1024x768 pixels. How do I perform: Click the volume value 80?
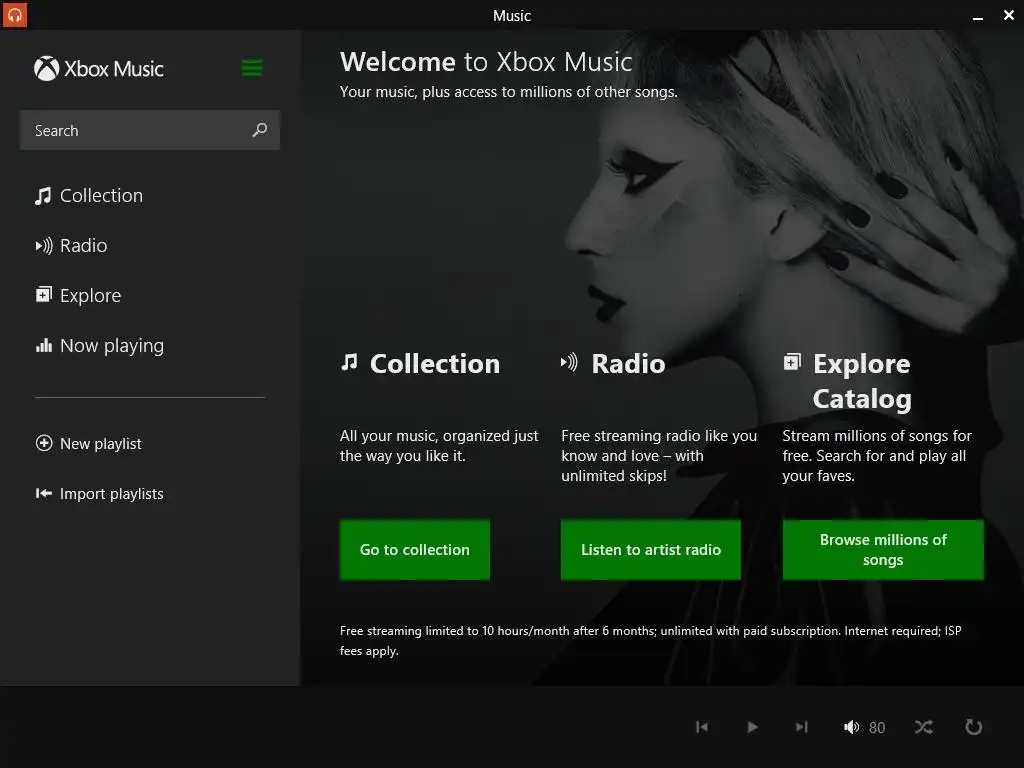point(877,728)
